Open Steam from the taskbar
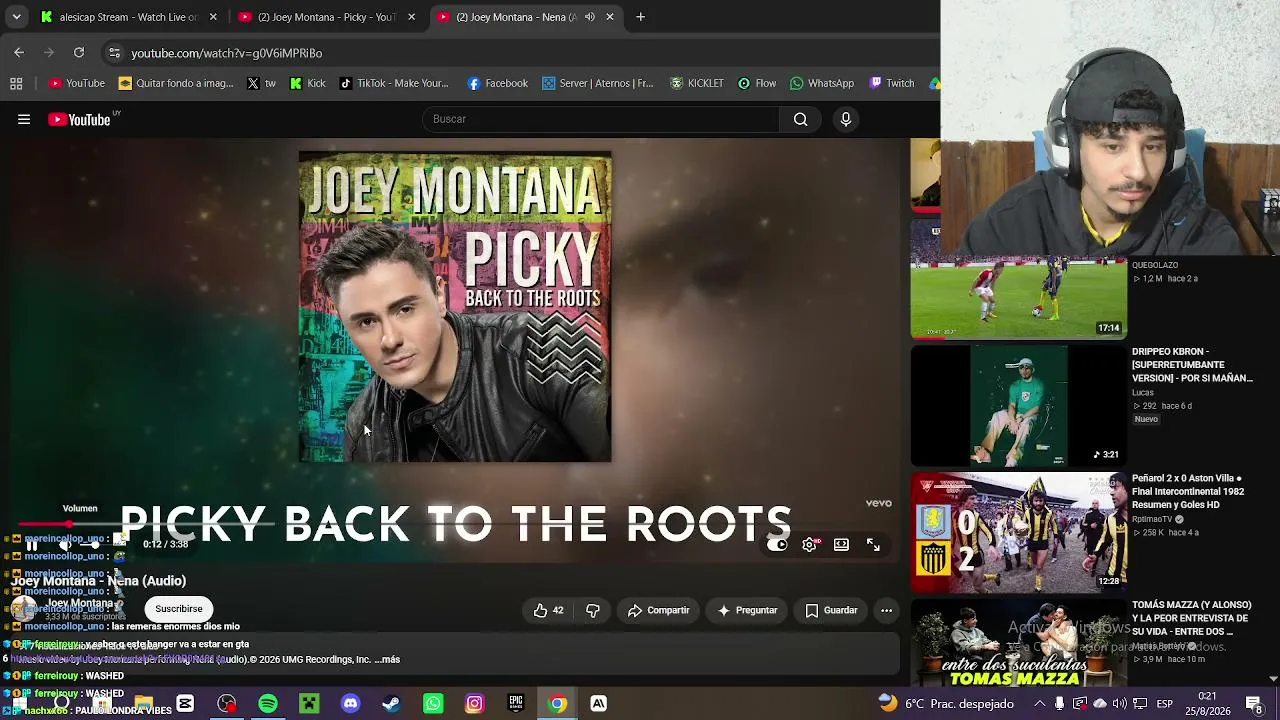Viewport: 1280px width, 720px height. 391,703
